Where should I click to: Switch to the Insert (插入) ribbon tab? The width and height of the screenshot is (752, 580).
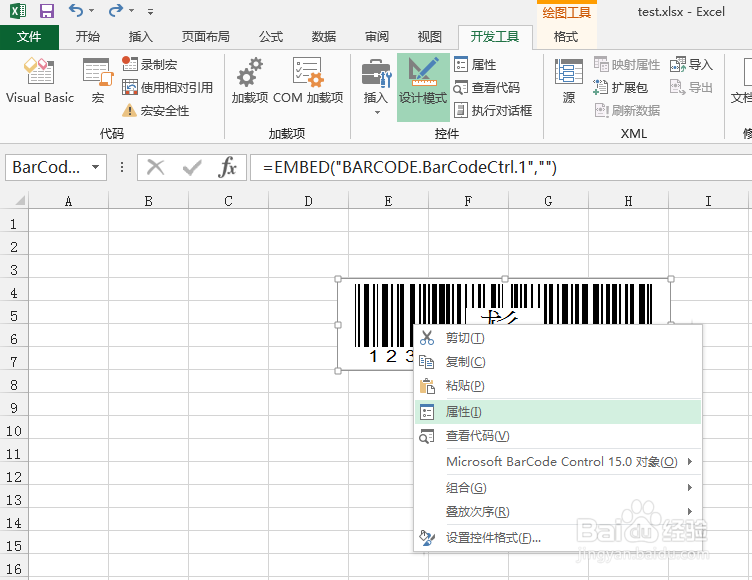(141, 37)
